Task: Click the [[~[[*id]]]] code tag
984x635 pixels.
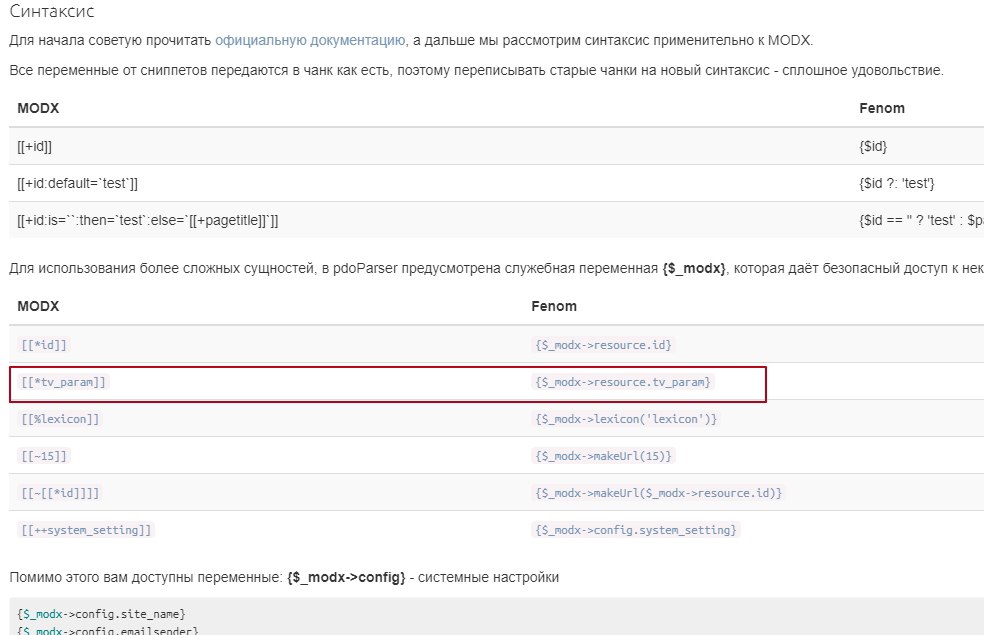Action: coord(60,493)
